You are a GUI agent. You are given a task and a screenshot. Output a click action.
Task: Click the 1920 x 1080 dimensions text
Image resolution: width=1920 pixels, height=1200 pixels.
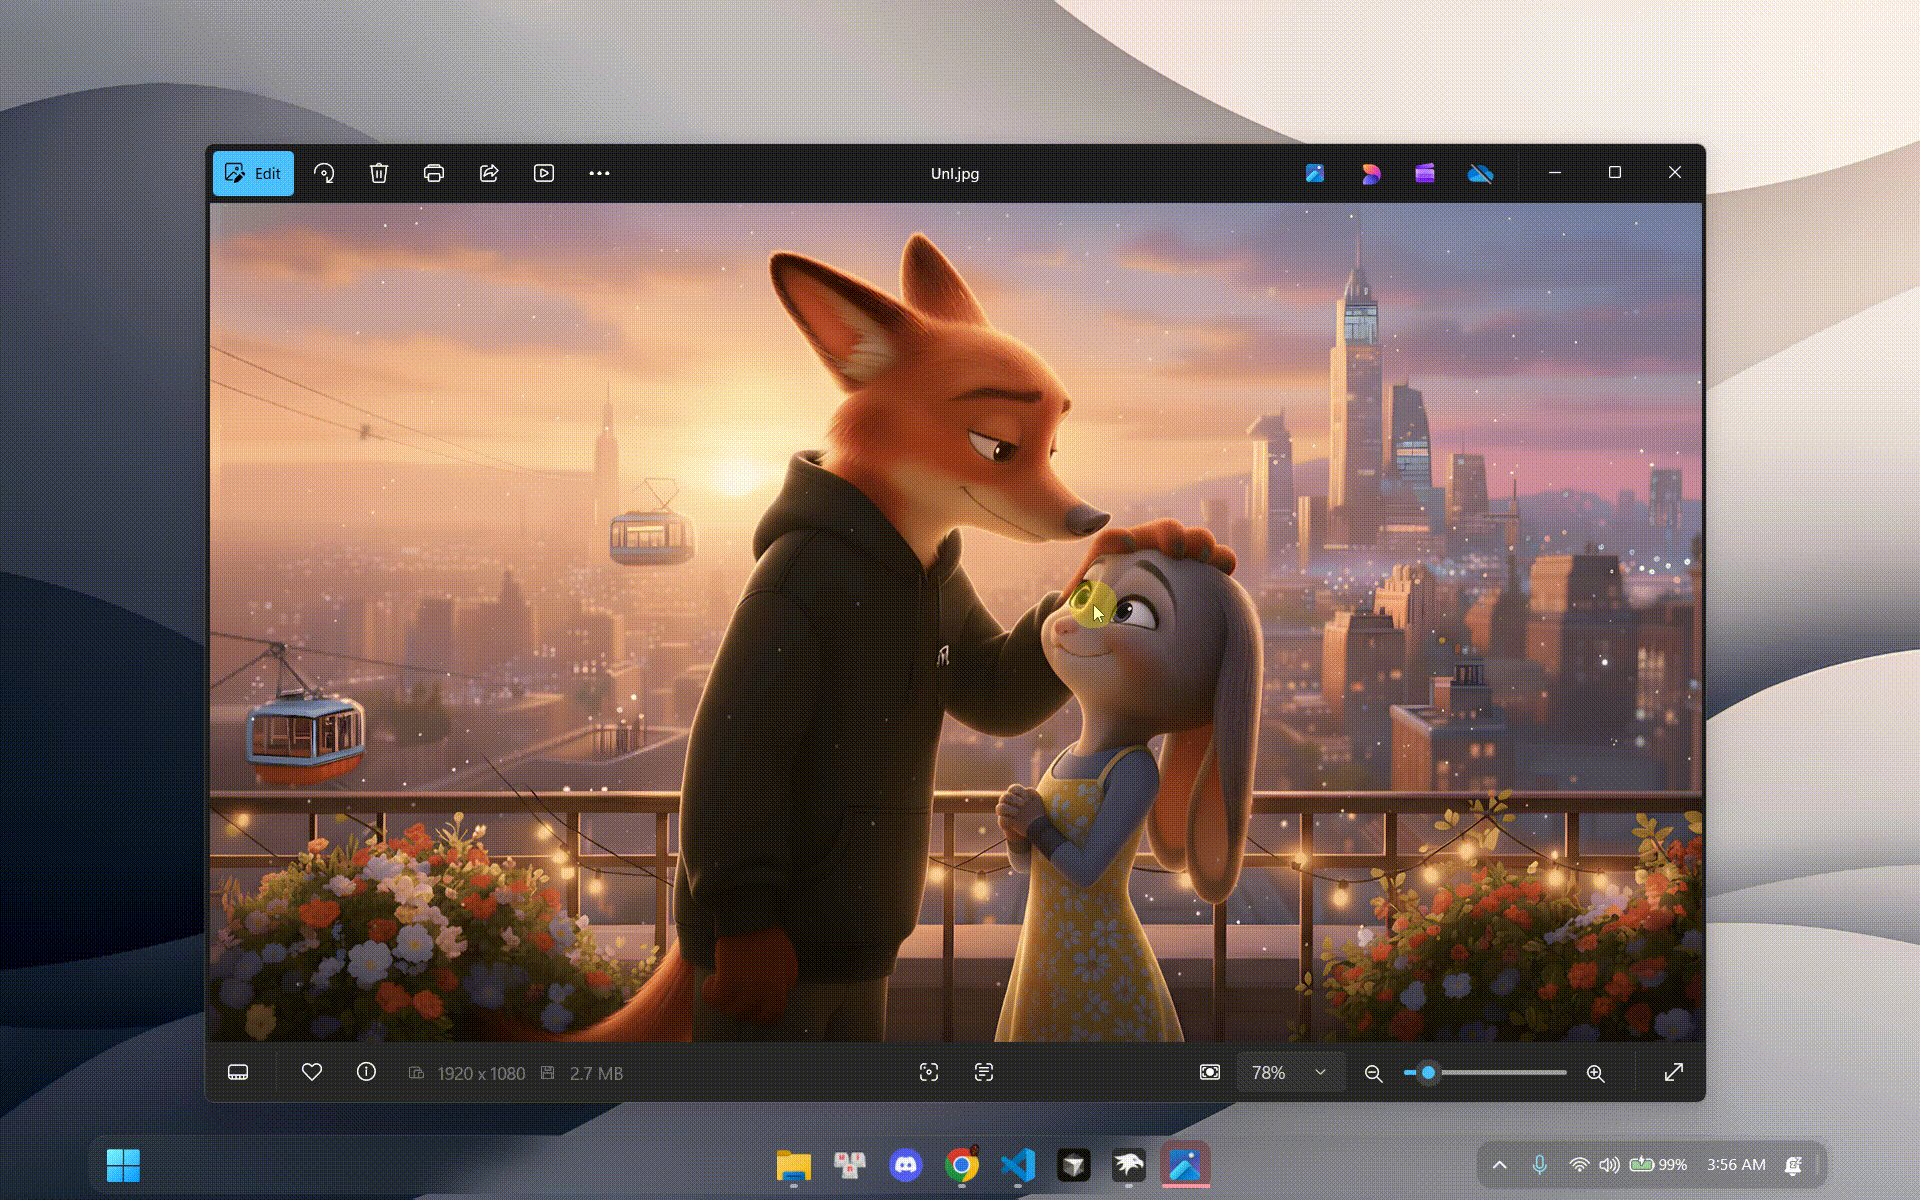481,1073
